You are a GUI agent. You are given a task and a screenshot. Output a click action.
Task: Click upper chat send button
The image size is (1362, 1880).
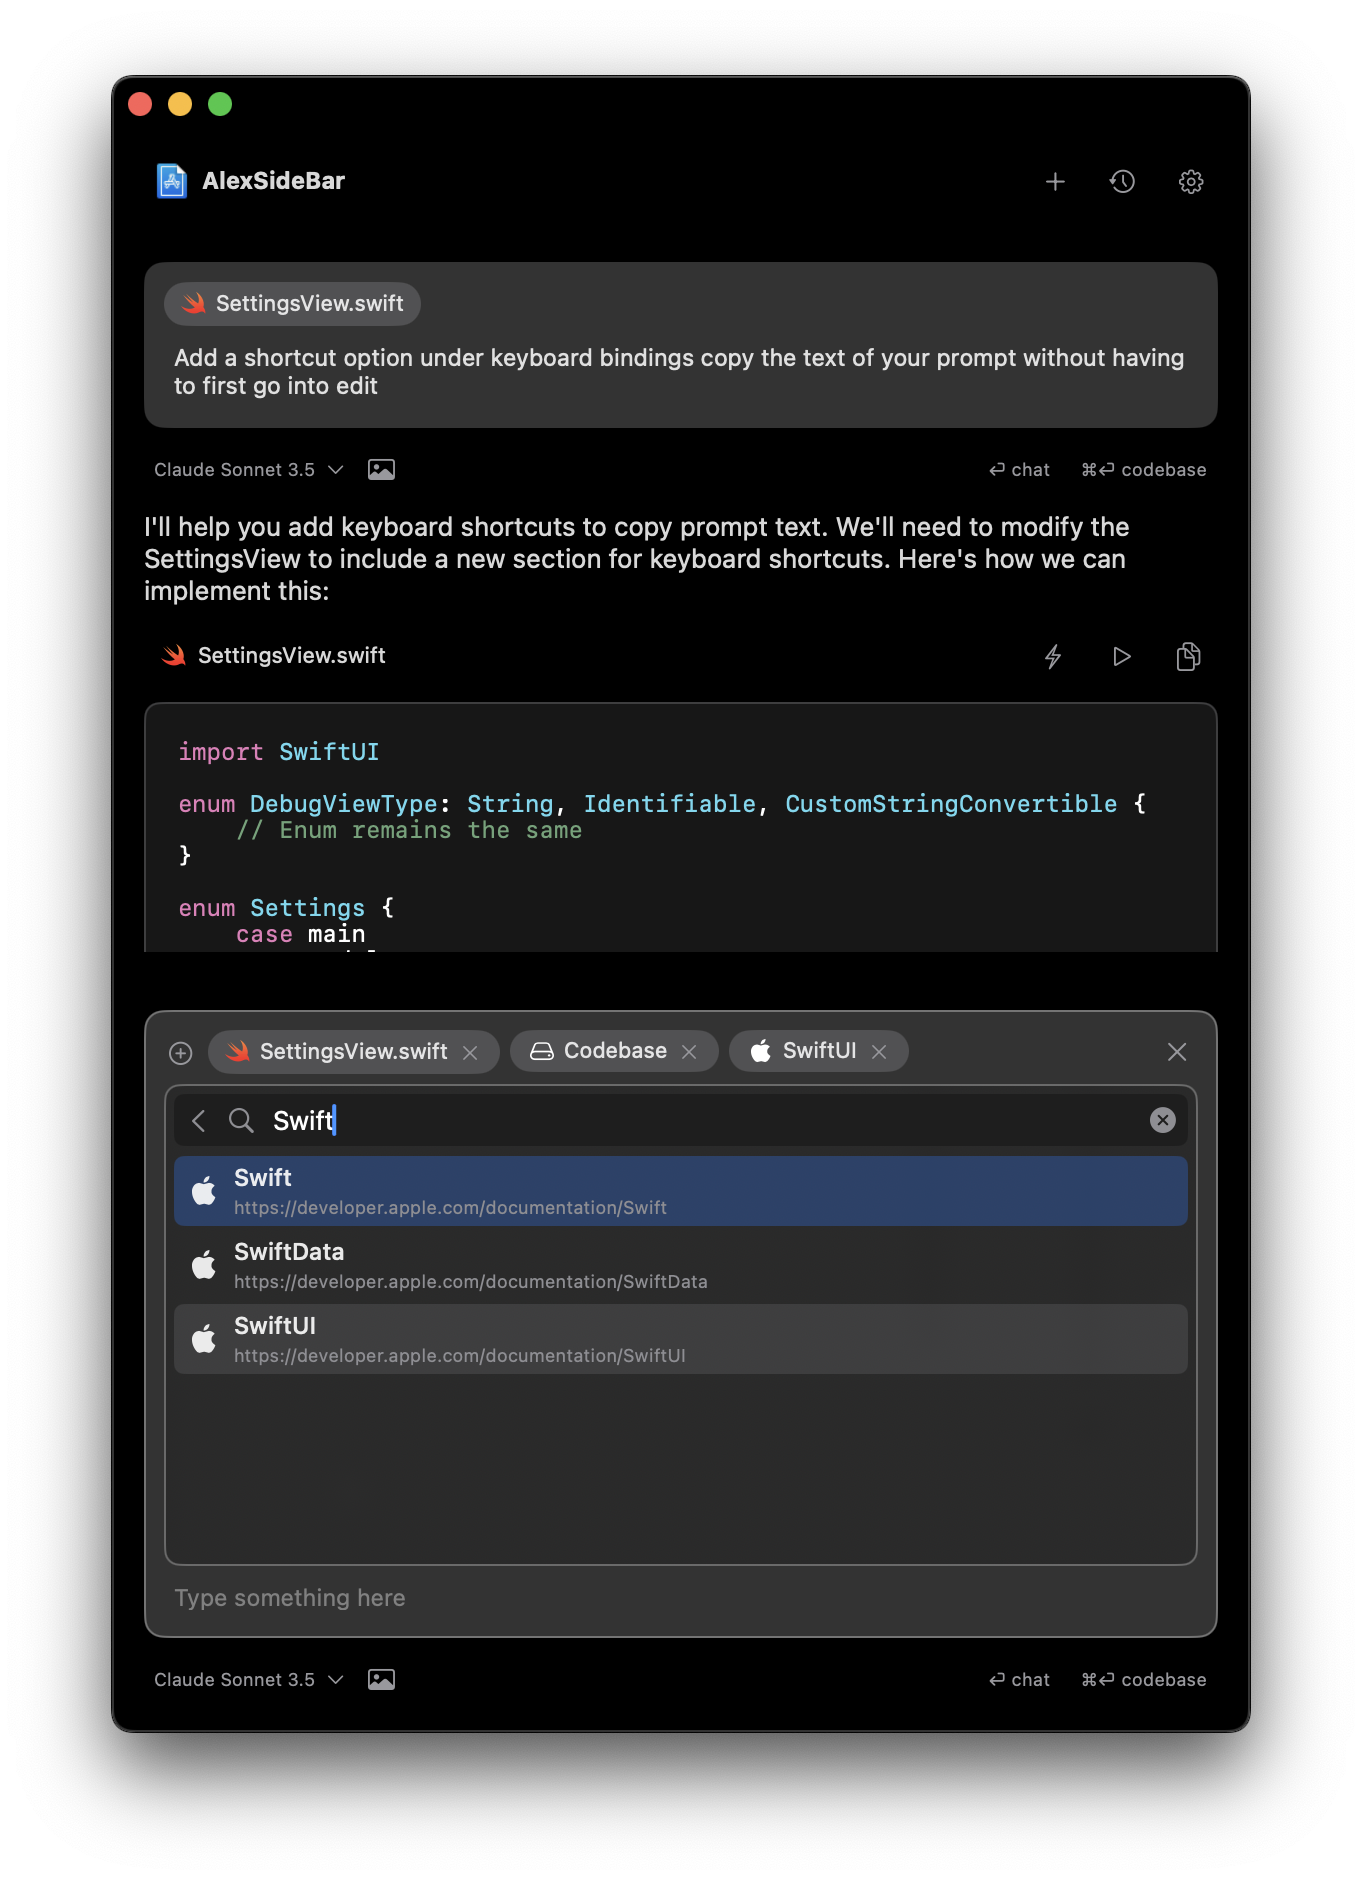1019,470
